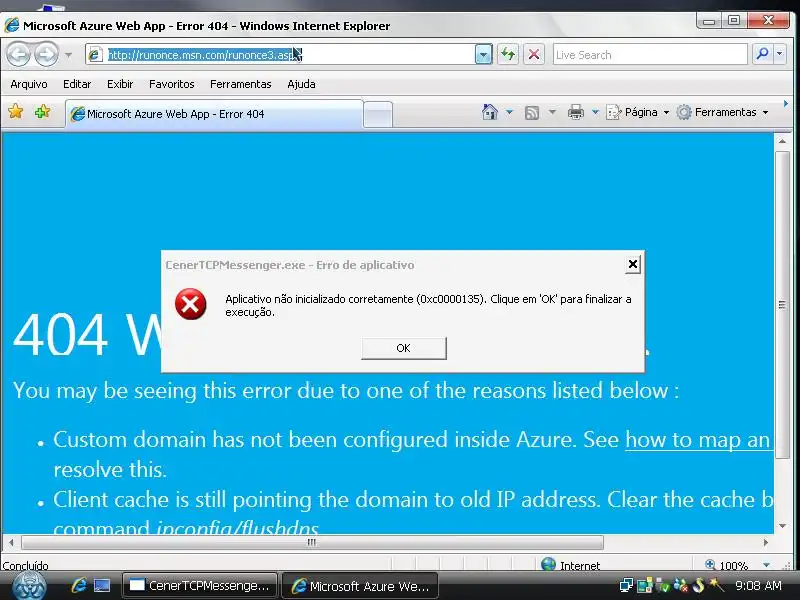The image size is (800, 600).
Task: Expand the Print options dropdown arrow
Action: [595, 112]
